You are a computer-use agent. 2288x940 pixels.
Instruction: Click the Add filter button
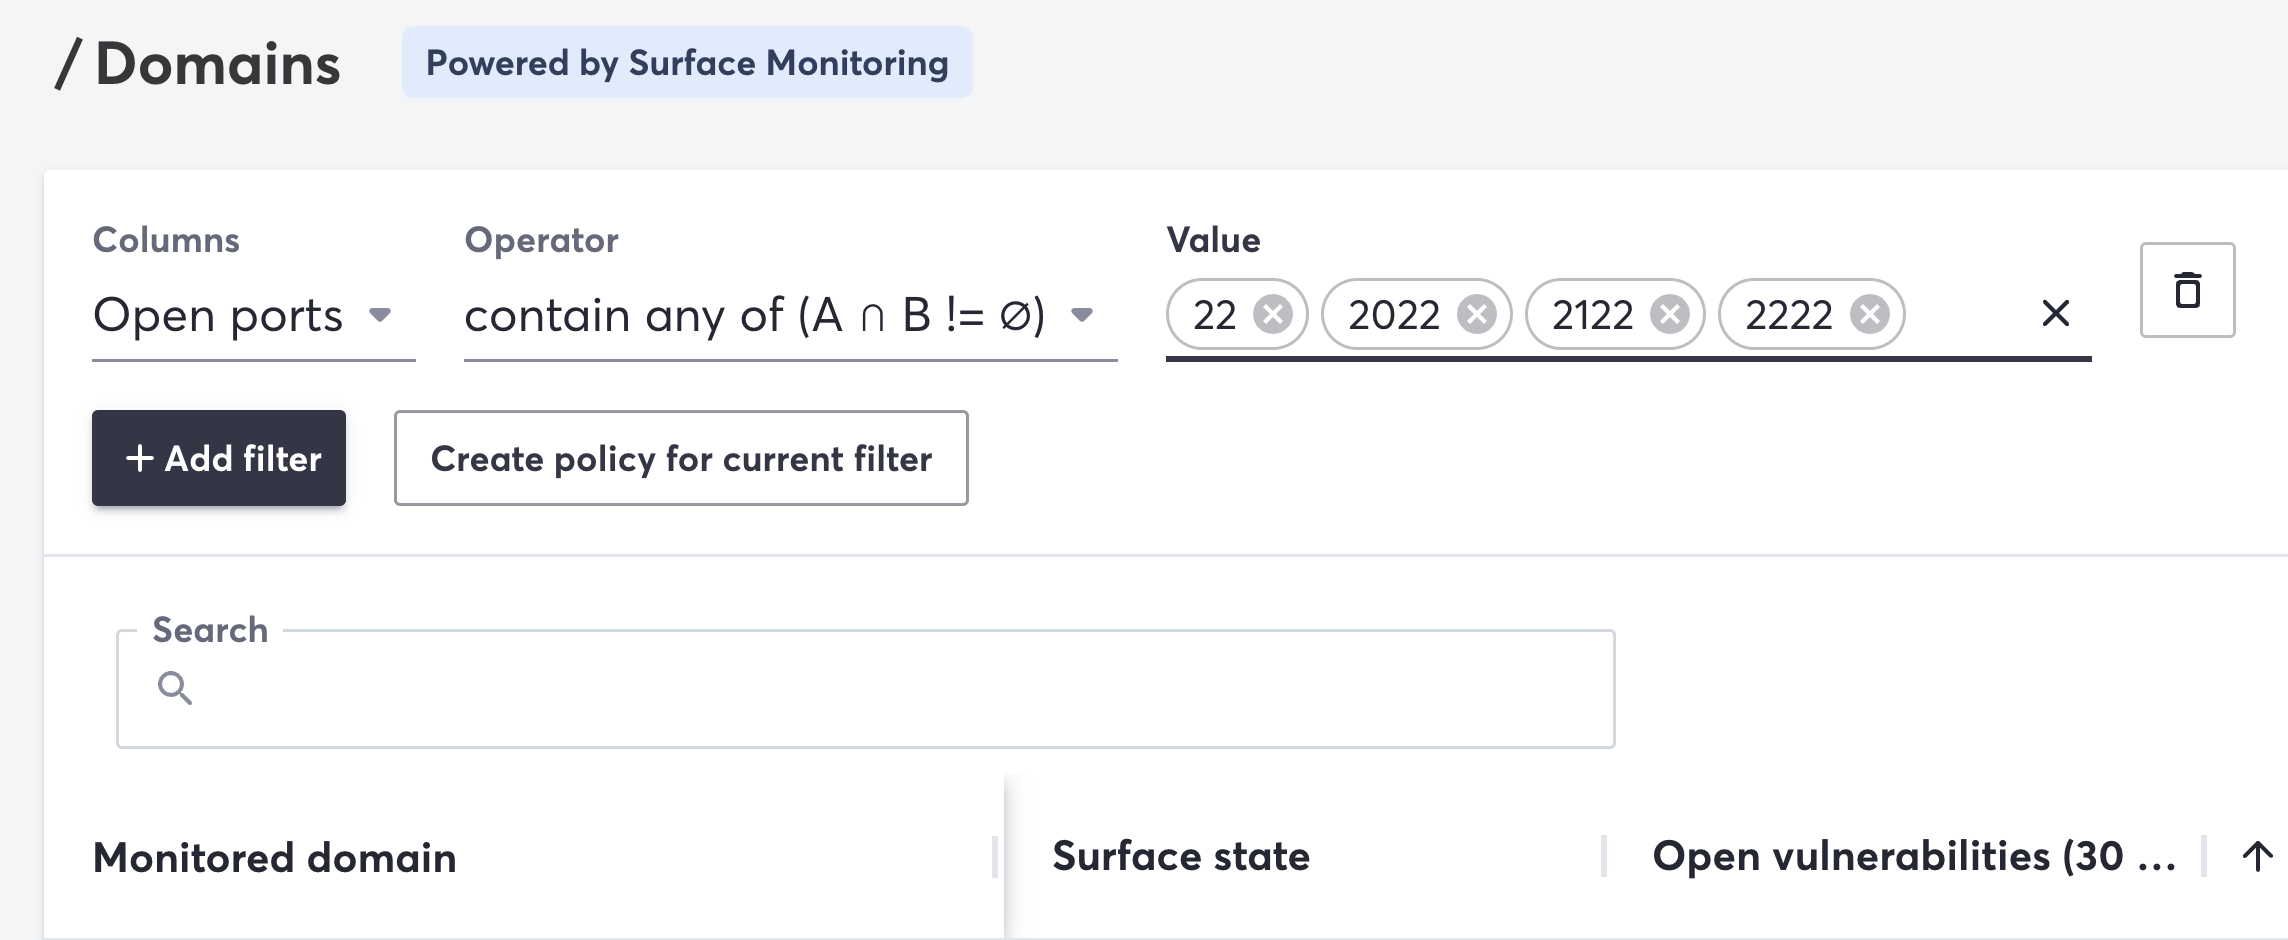(x=219, y=458)
